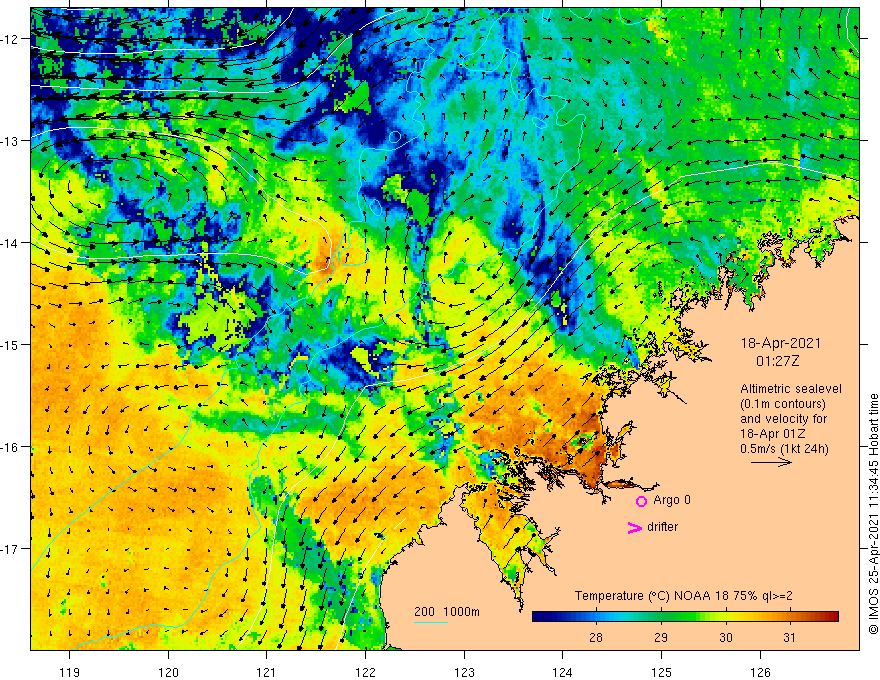The height and width of the screenshot is (680, 880).
Task: Click the 'drifter' legend label
Action: [x=662, y=527]
